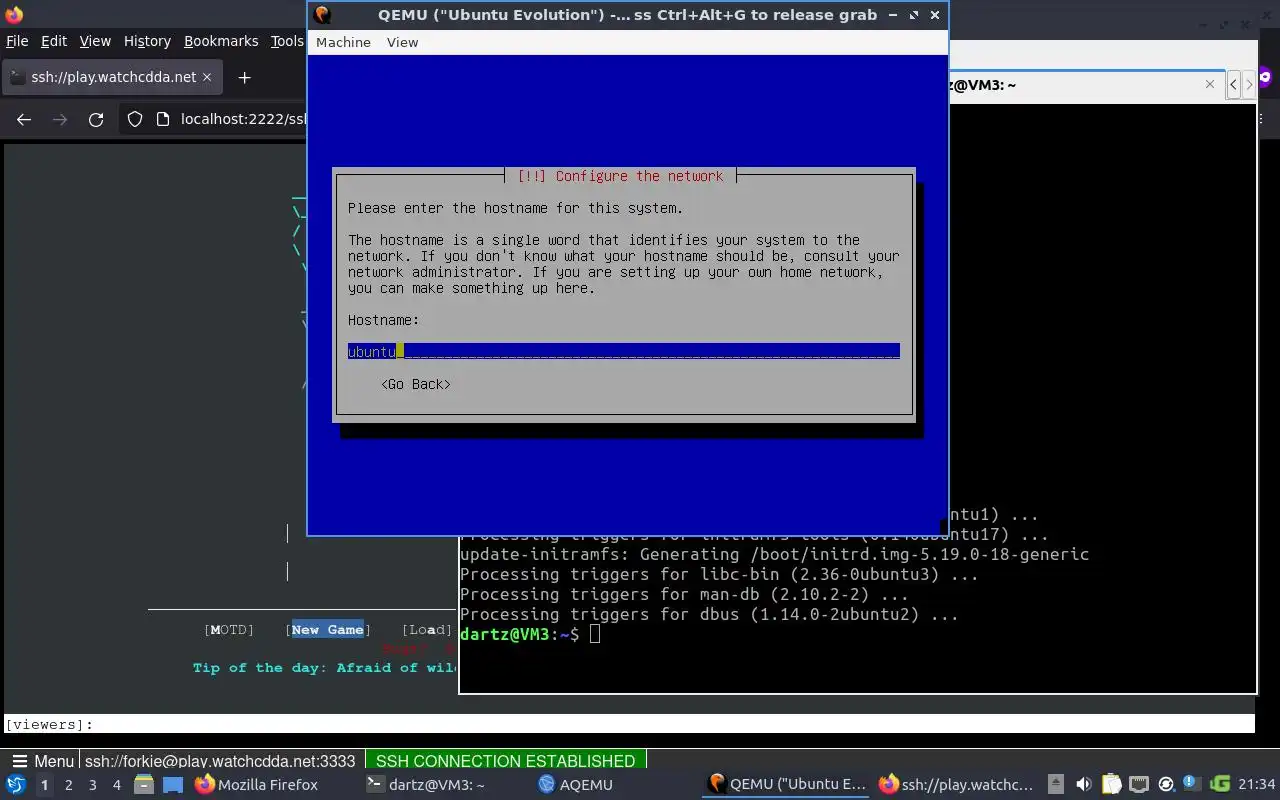Switch to ssh://play.watchc... taskbar entry

click(955, 785)
